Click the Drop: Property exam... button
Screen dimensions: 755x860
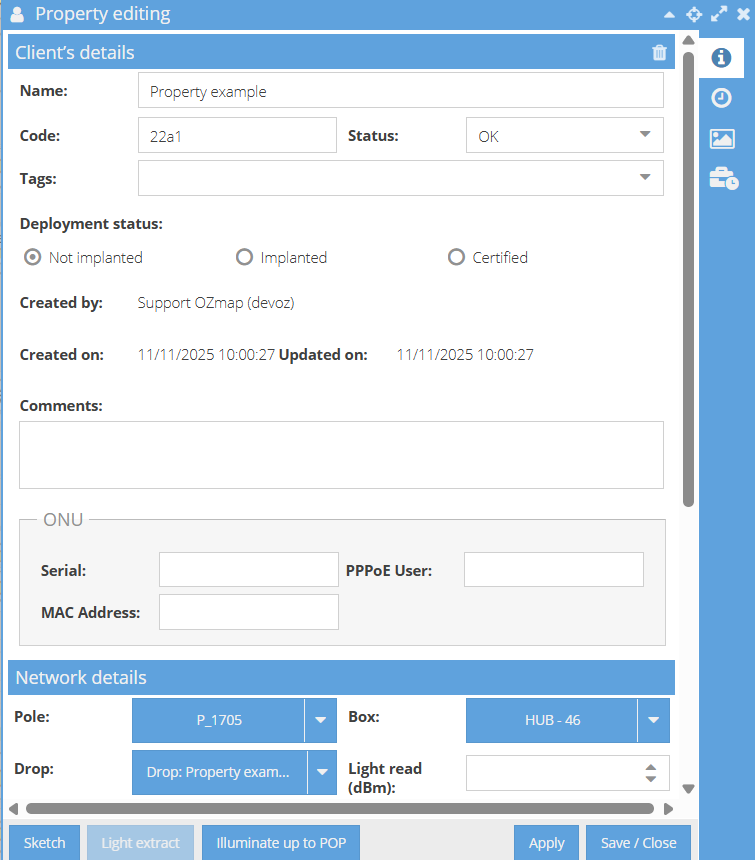tap(219, 772)
